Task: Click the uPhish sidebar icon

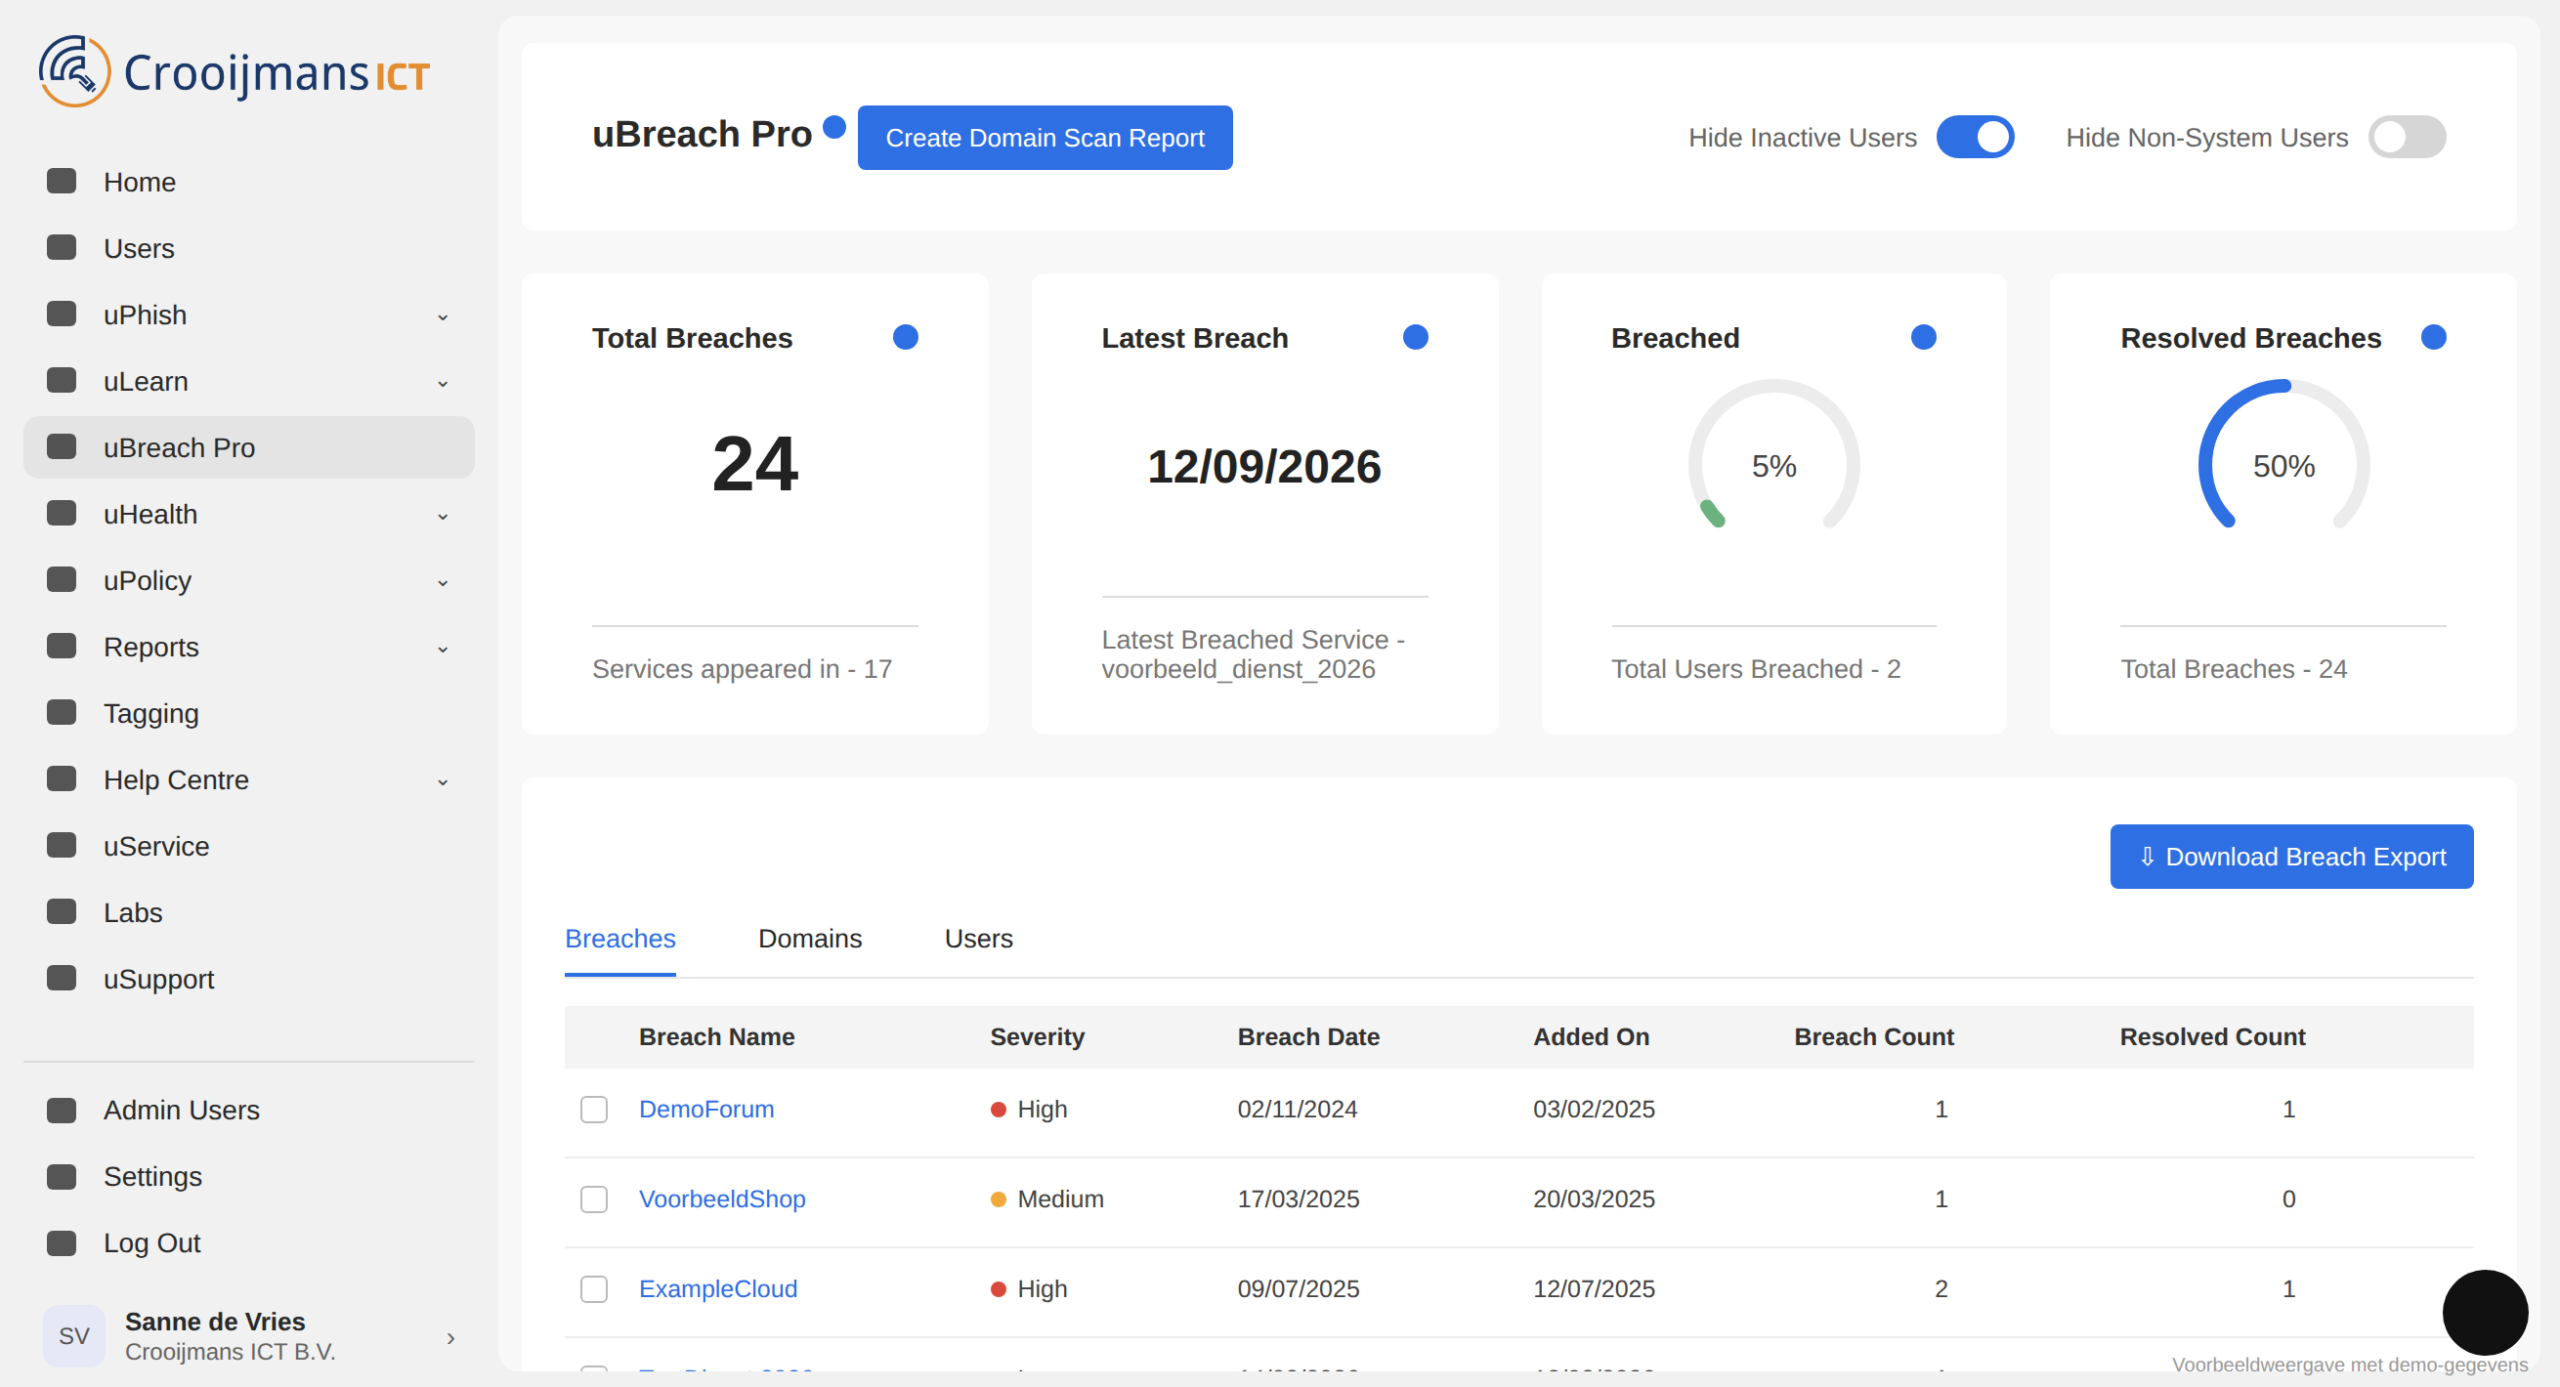Action: [x=62, y=314]
